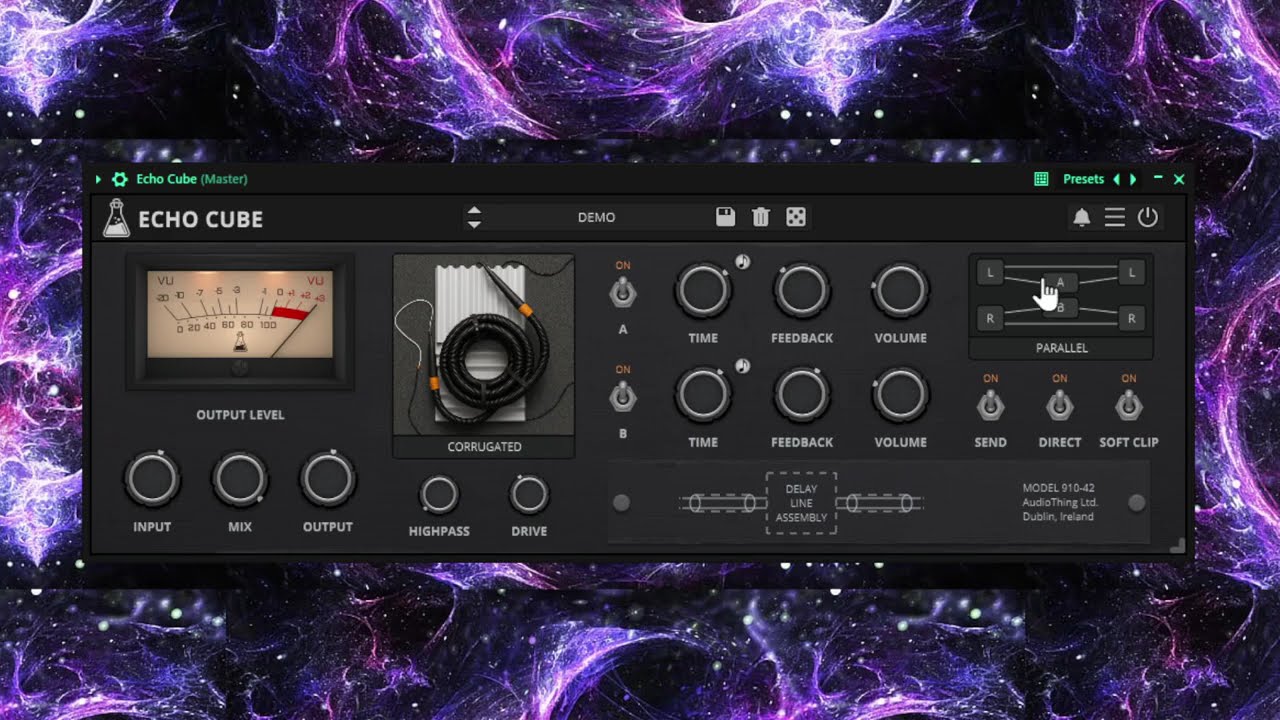Click the 'Dublin, Ireland' text
Screen dimensions: 1280x720
click(x=1058, y=517)
